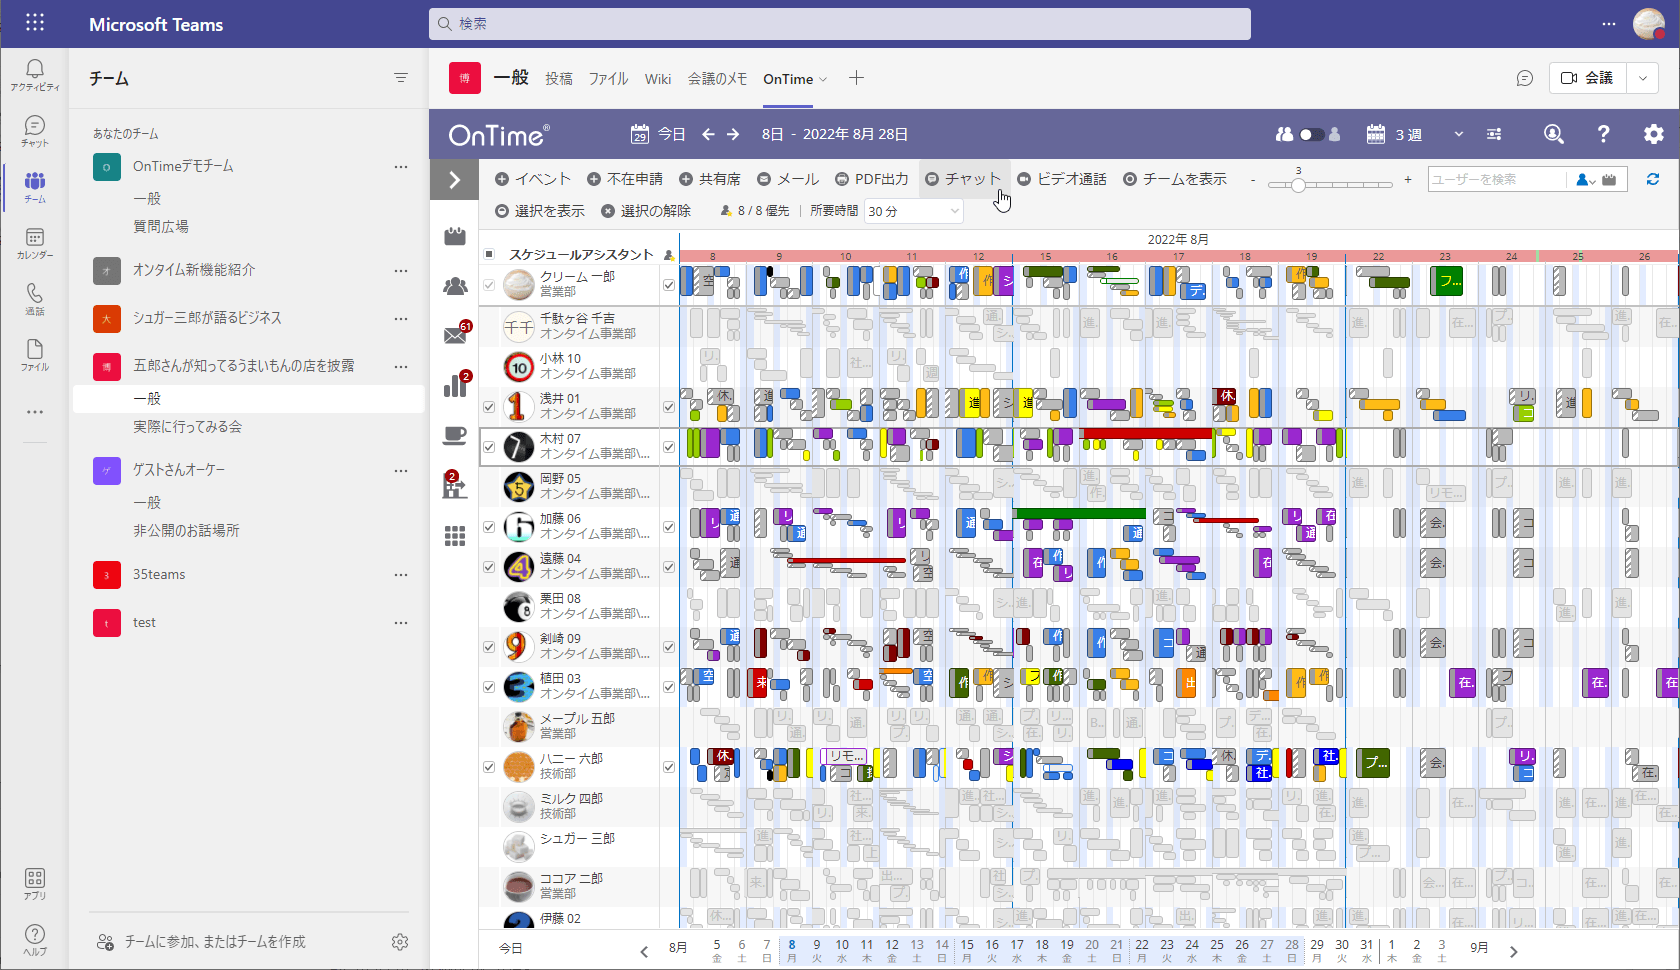Click the zoom level slider handle
The image size is (1680, 970).
coord(1298,185)
